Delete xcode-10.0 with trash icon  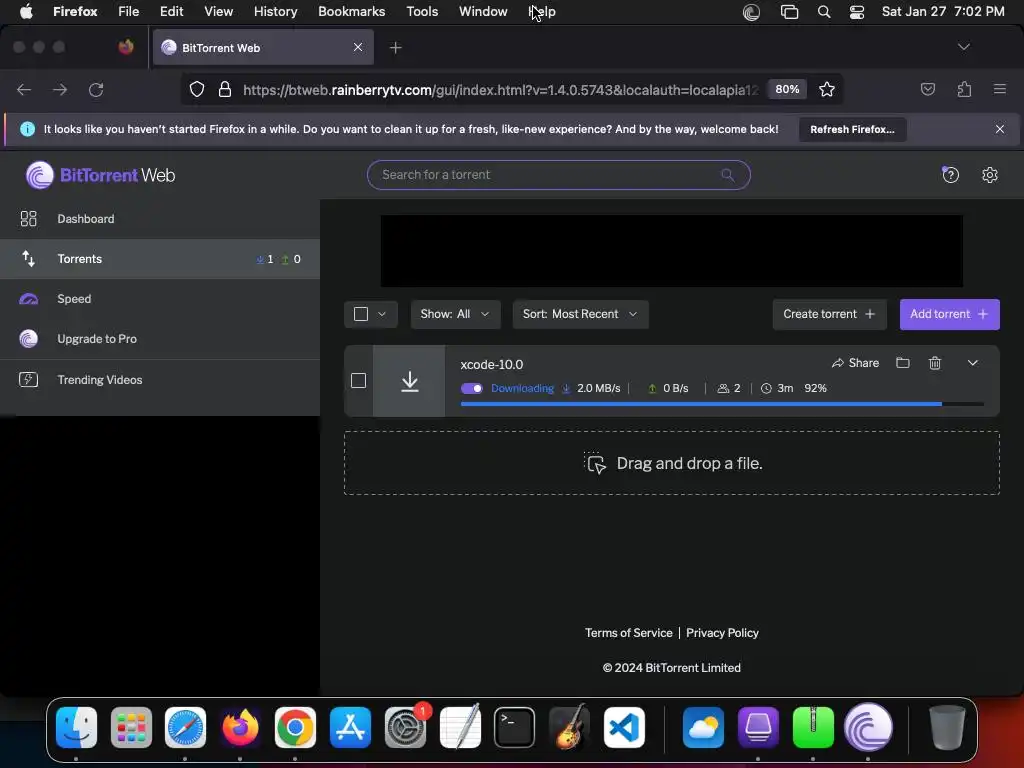pos(935,362)
